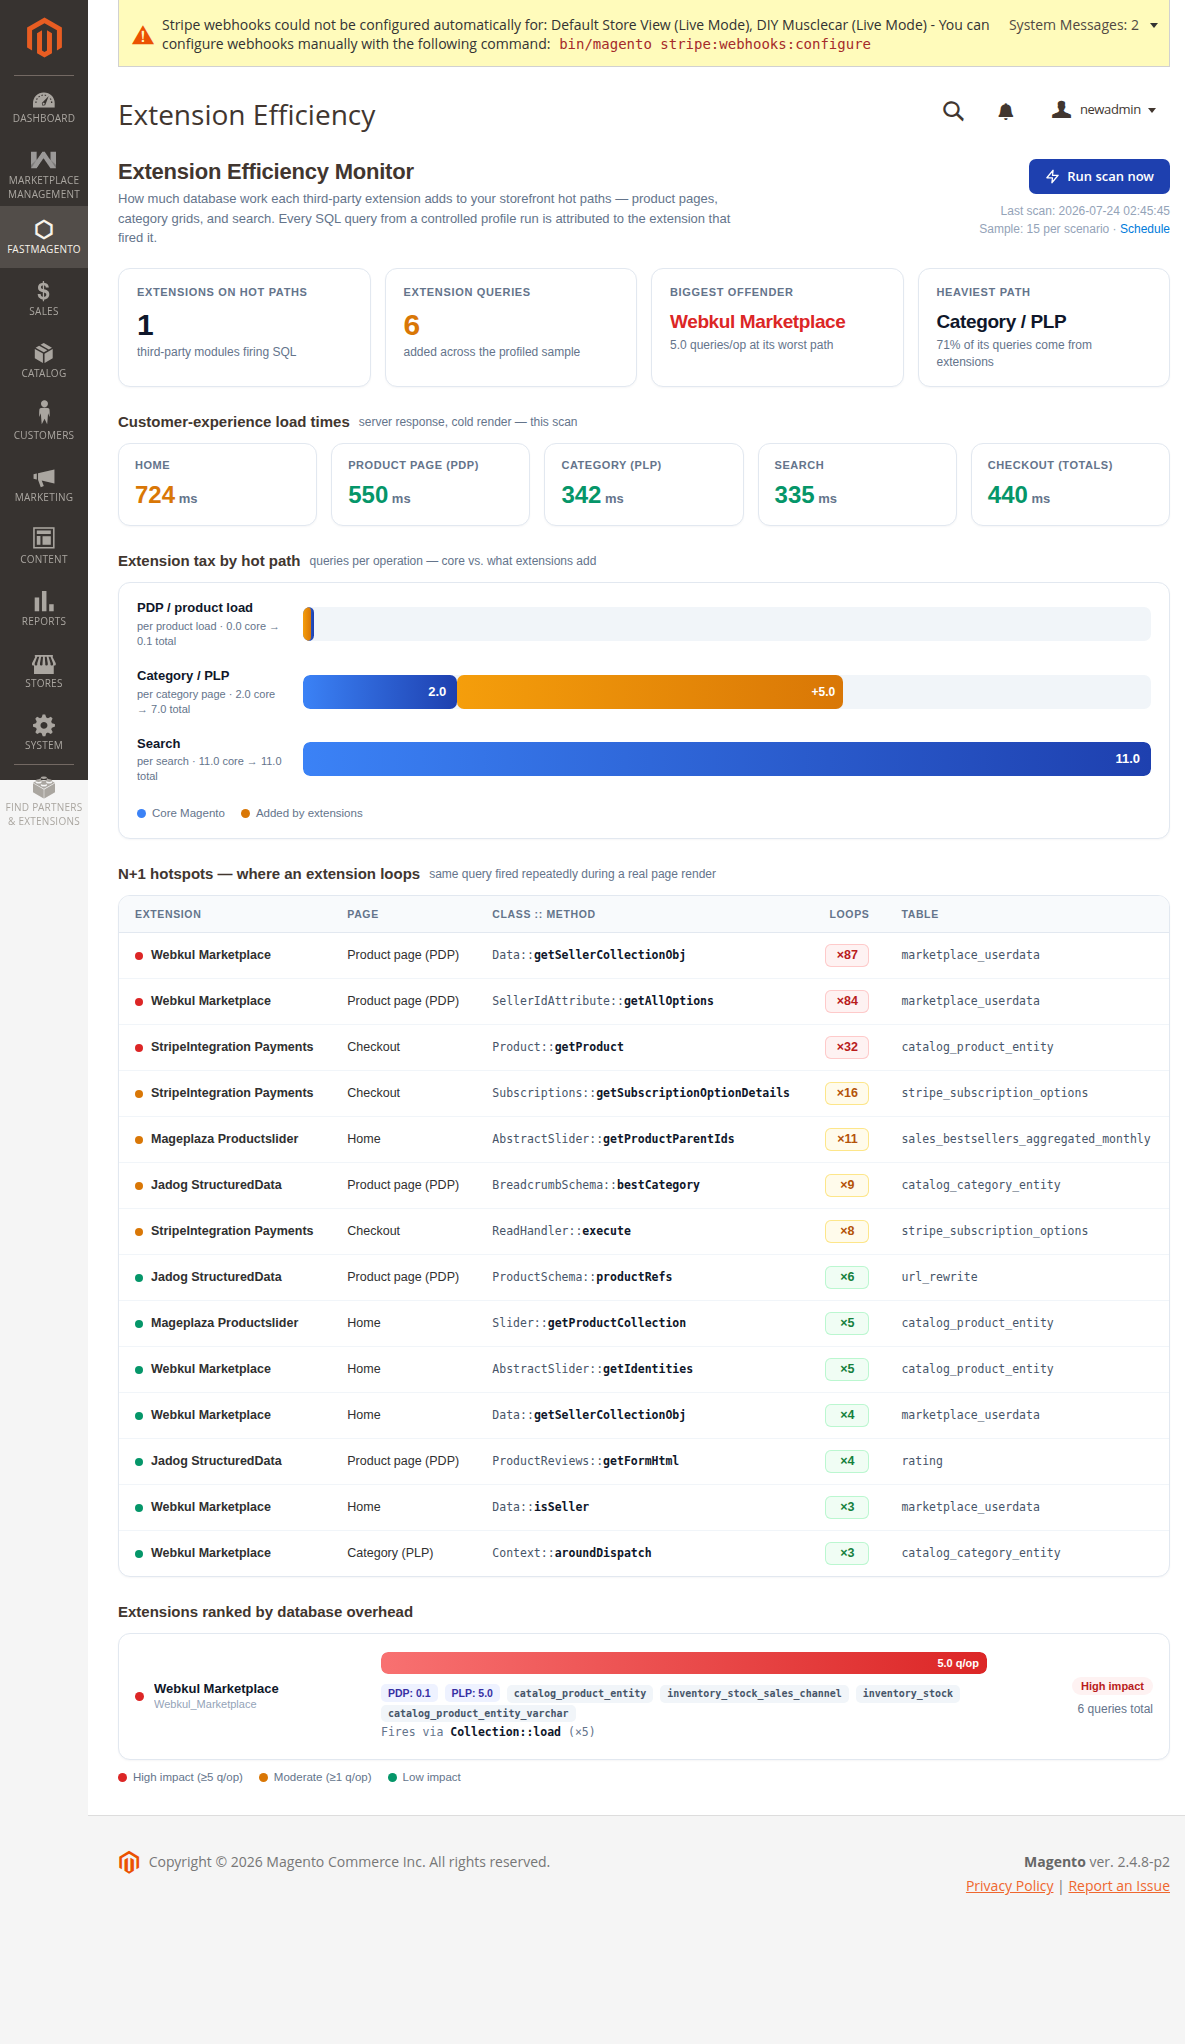
Task: Click the ×16 loops badge
Action: (847, 1093)
